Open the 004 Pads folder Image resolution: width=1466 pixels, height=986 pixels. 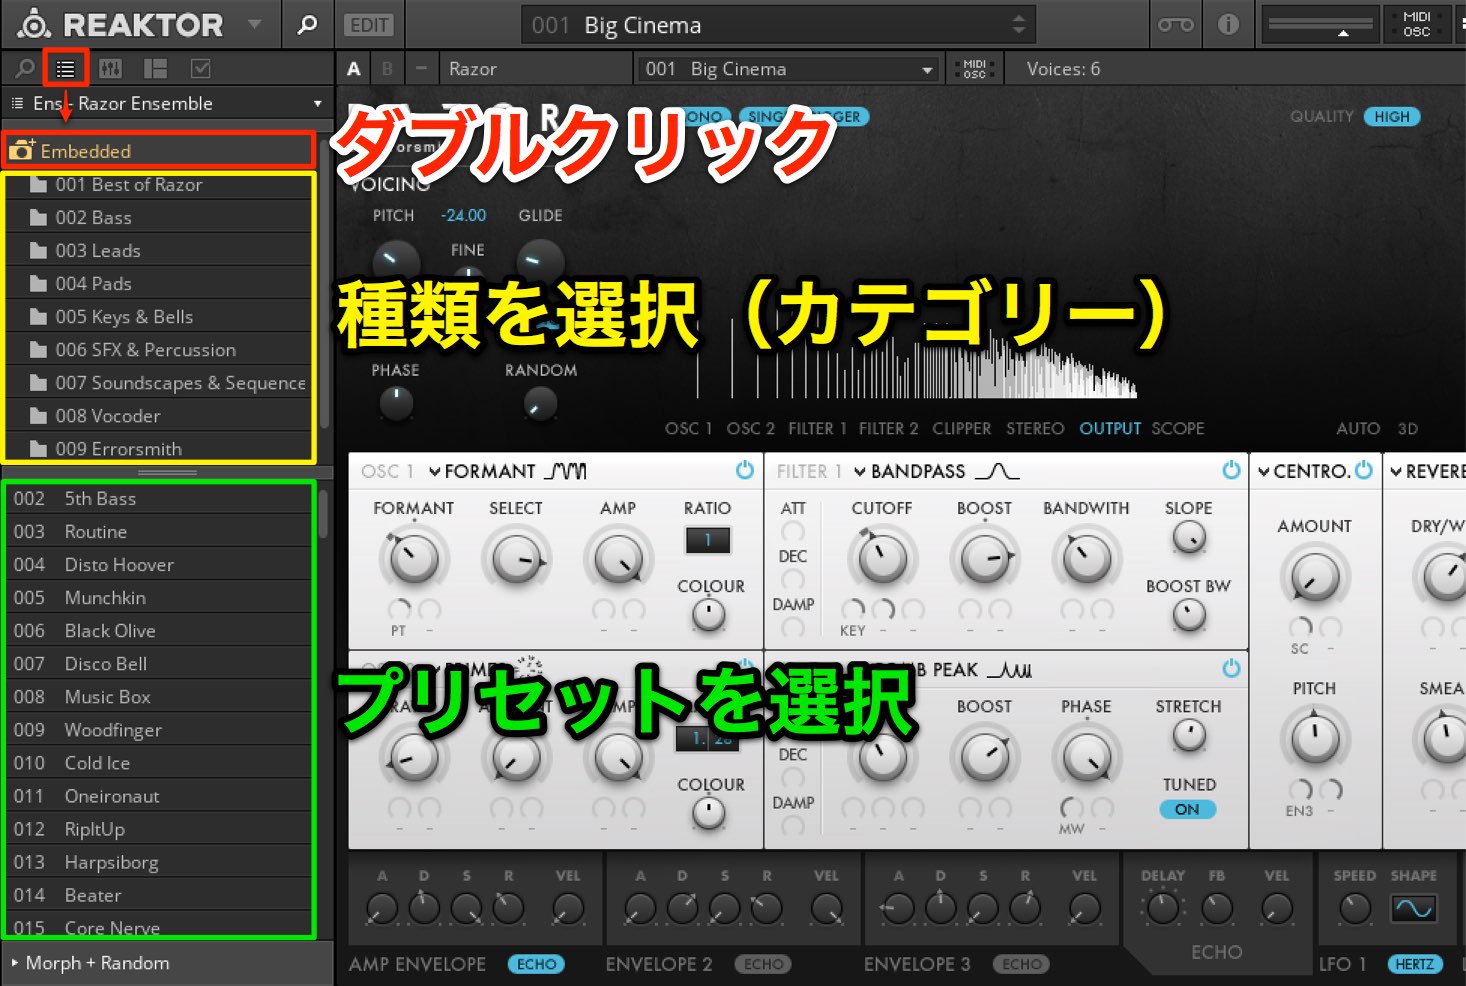click(x=160, y=283)
